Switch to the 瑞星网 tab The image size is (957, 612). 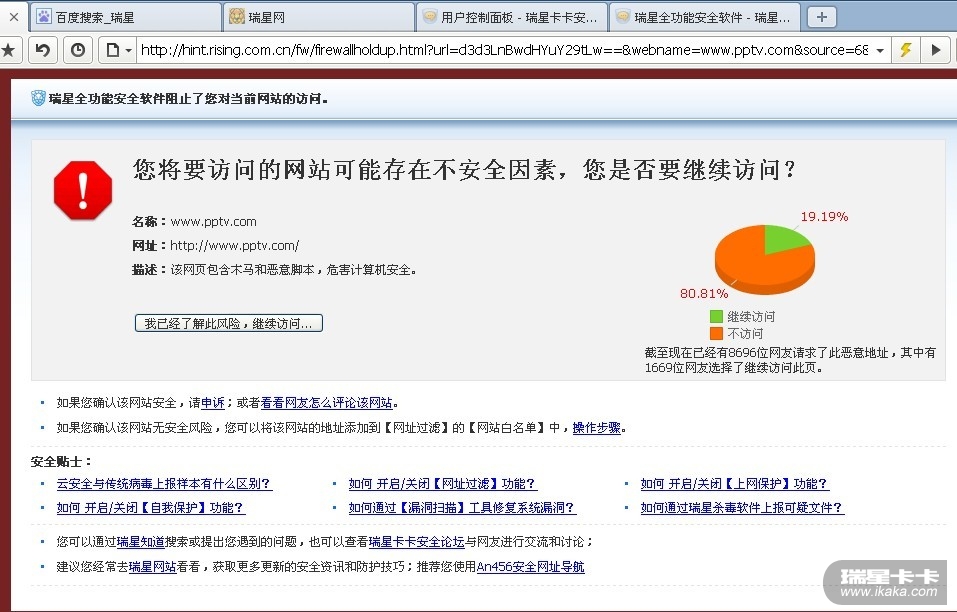point(318,17)
